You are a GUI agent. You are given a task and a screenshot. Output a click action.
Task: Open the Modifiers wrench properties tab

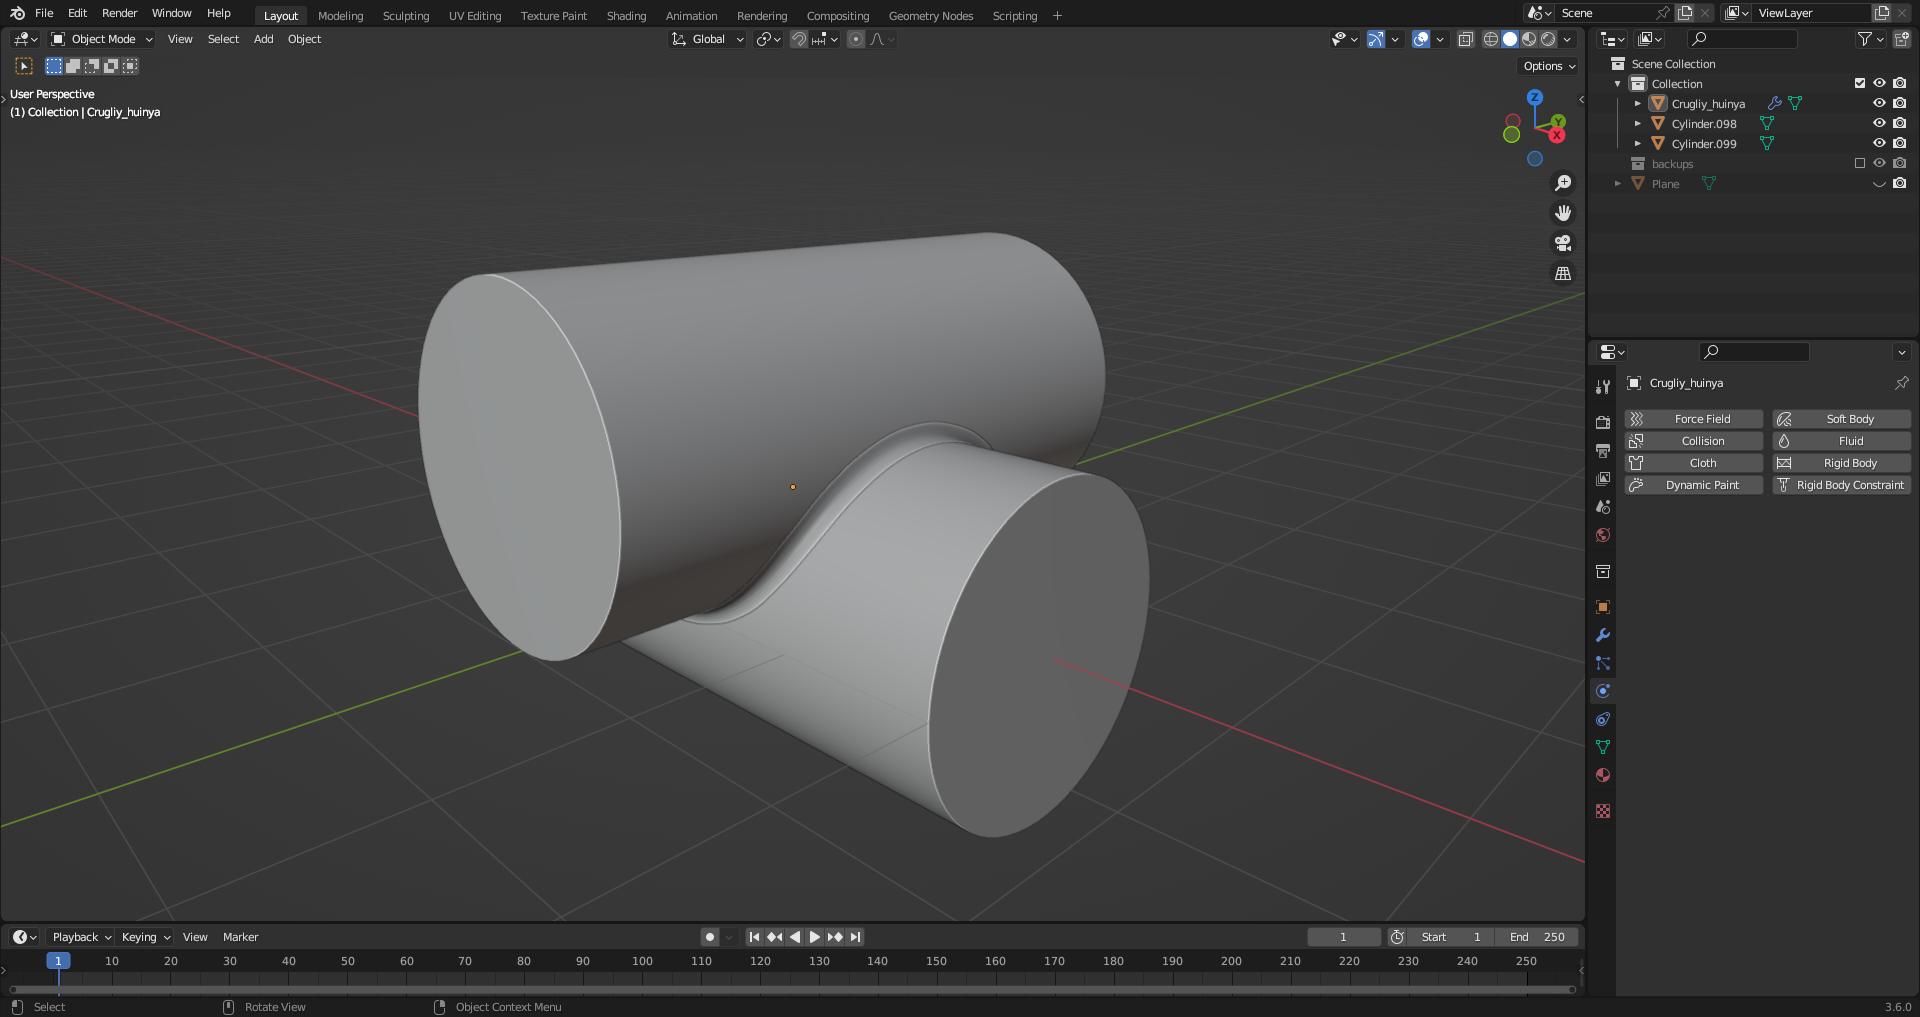click(x=1603, y=635)
